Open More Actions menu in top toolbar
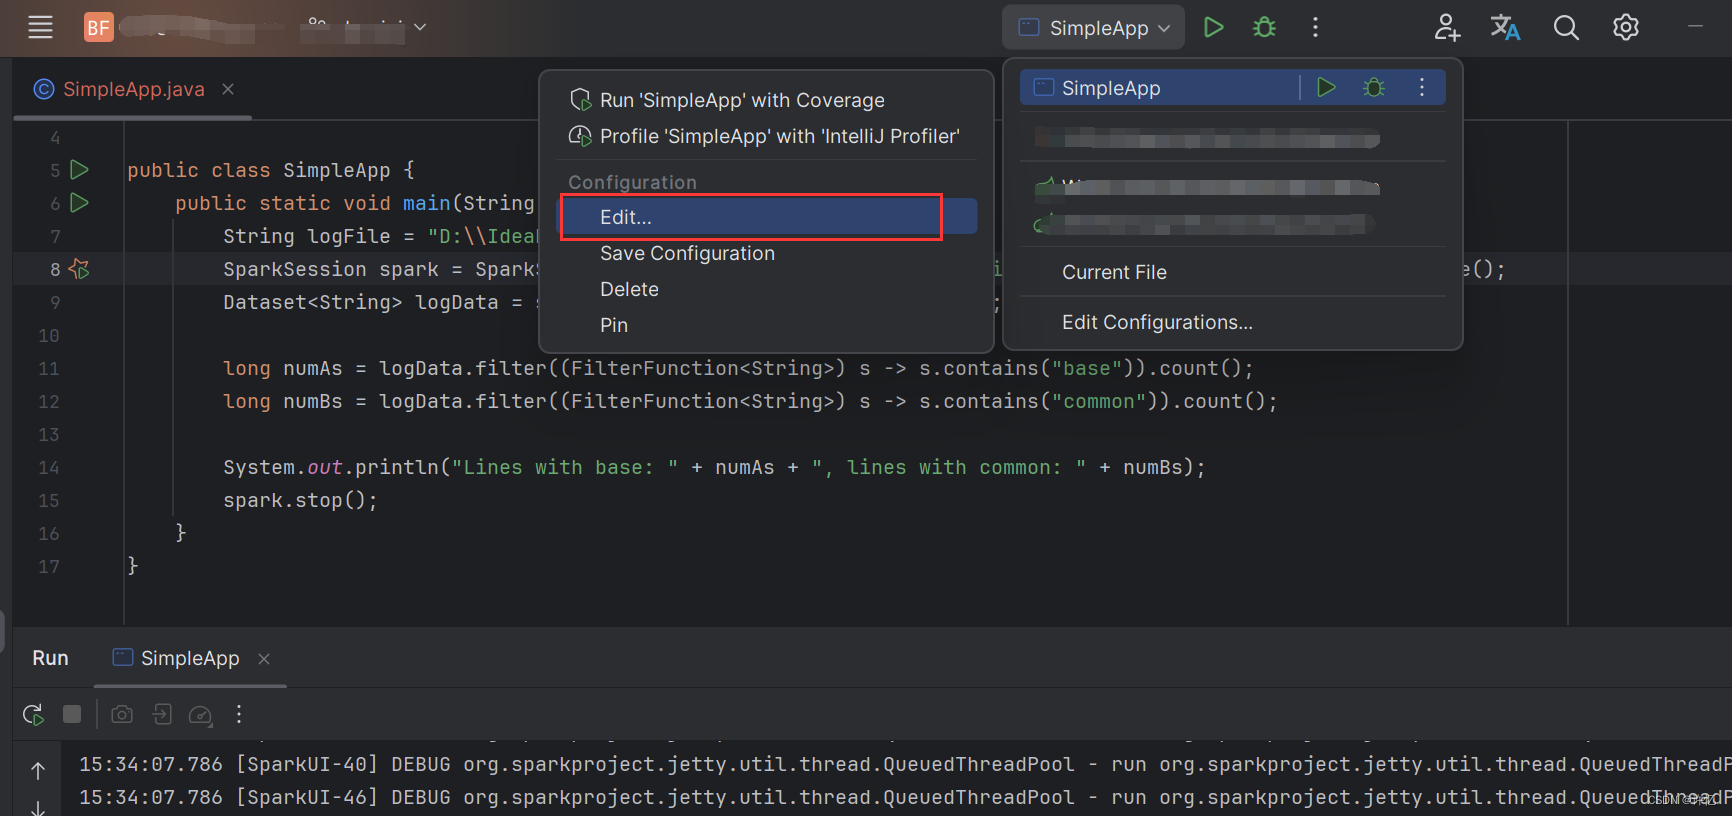This screenshot has height=816, width=1732. 1315,27
